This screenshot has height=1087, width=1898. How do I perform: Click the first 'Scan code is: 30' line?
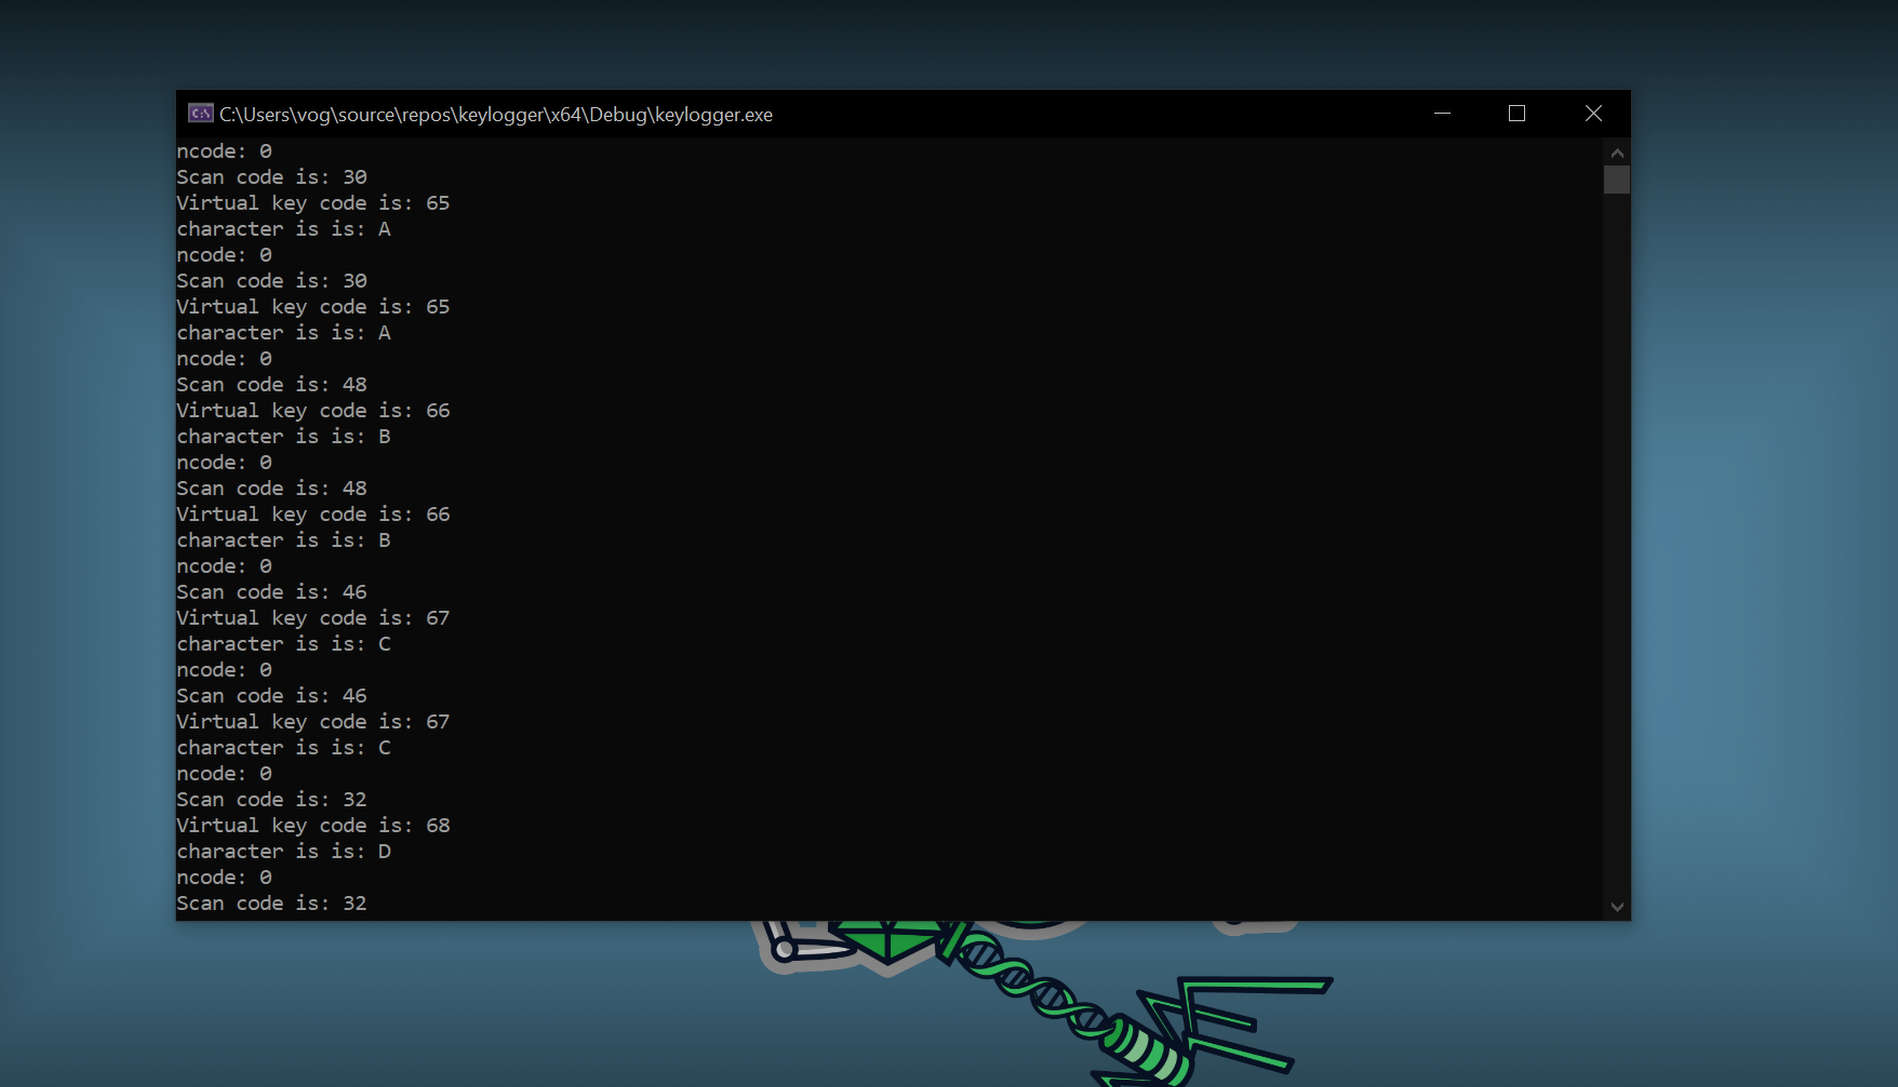[x=271, y=177]
